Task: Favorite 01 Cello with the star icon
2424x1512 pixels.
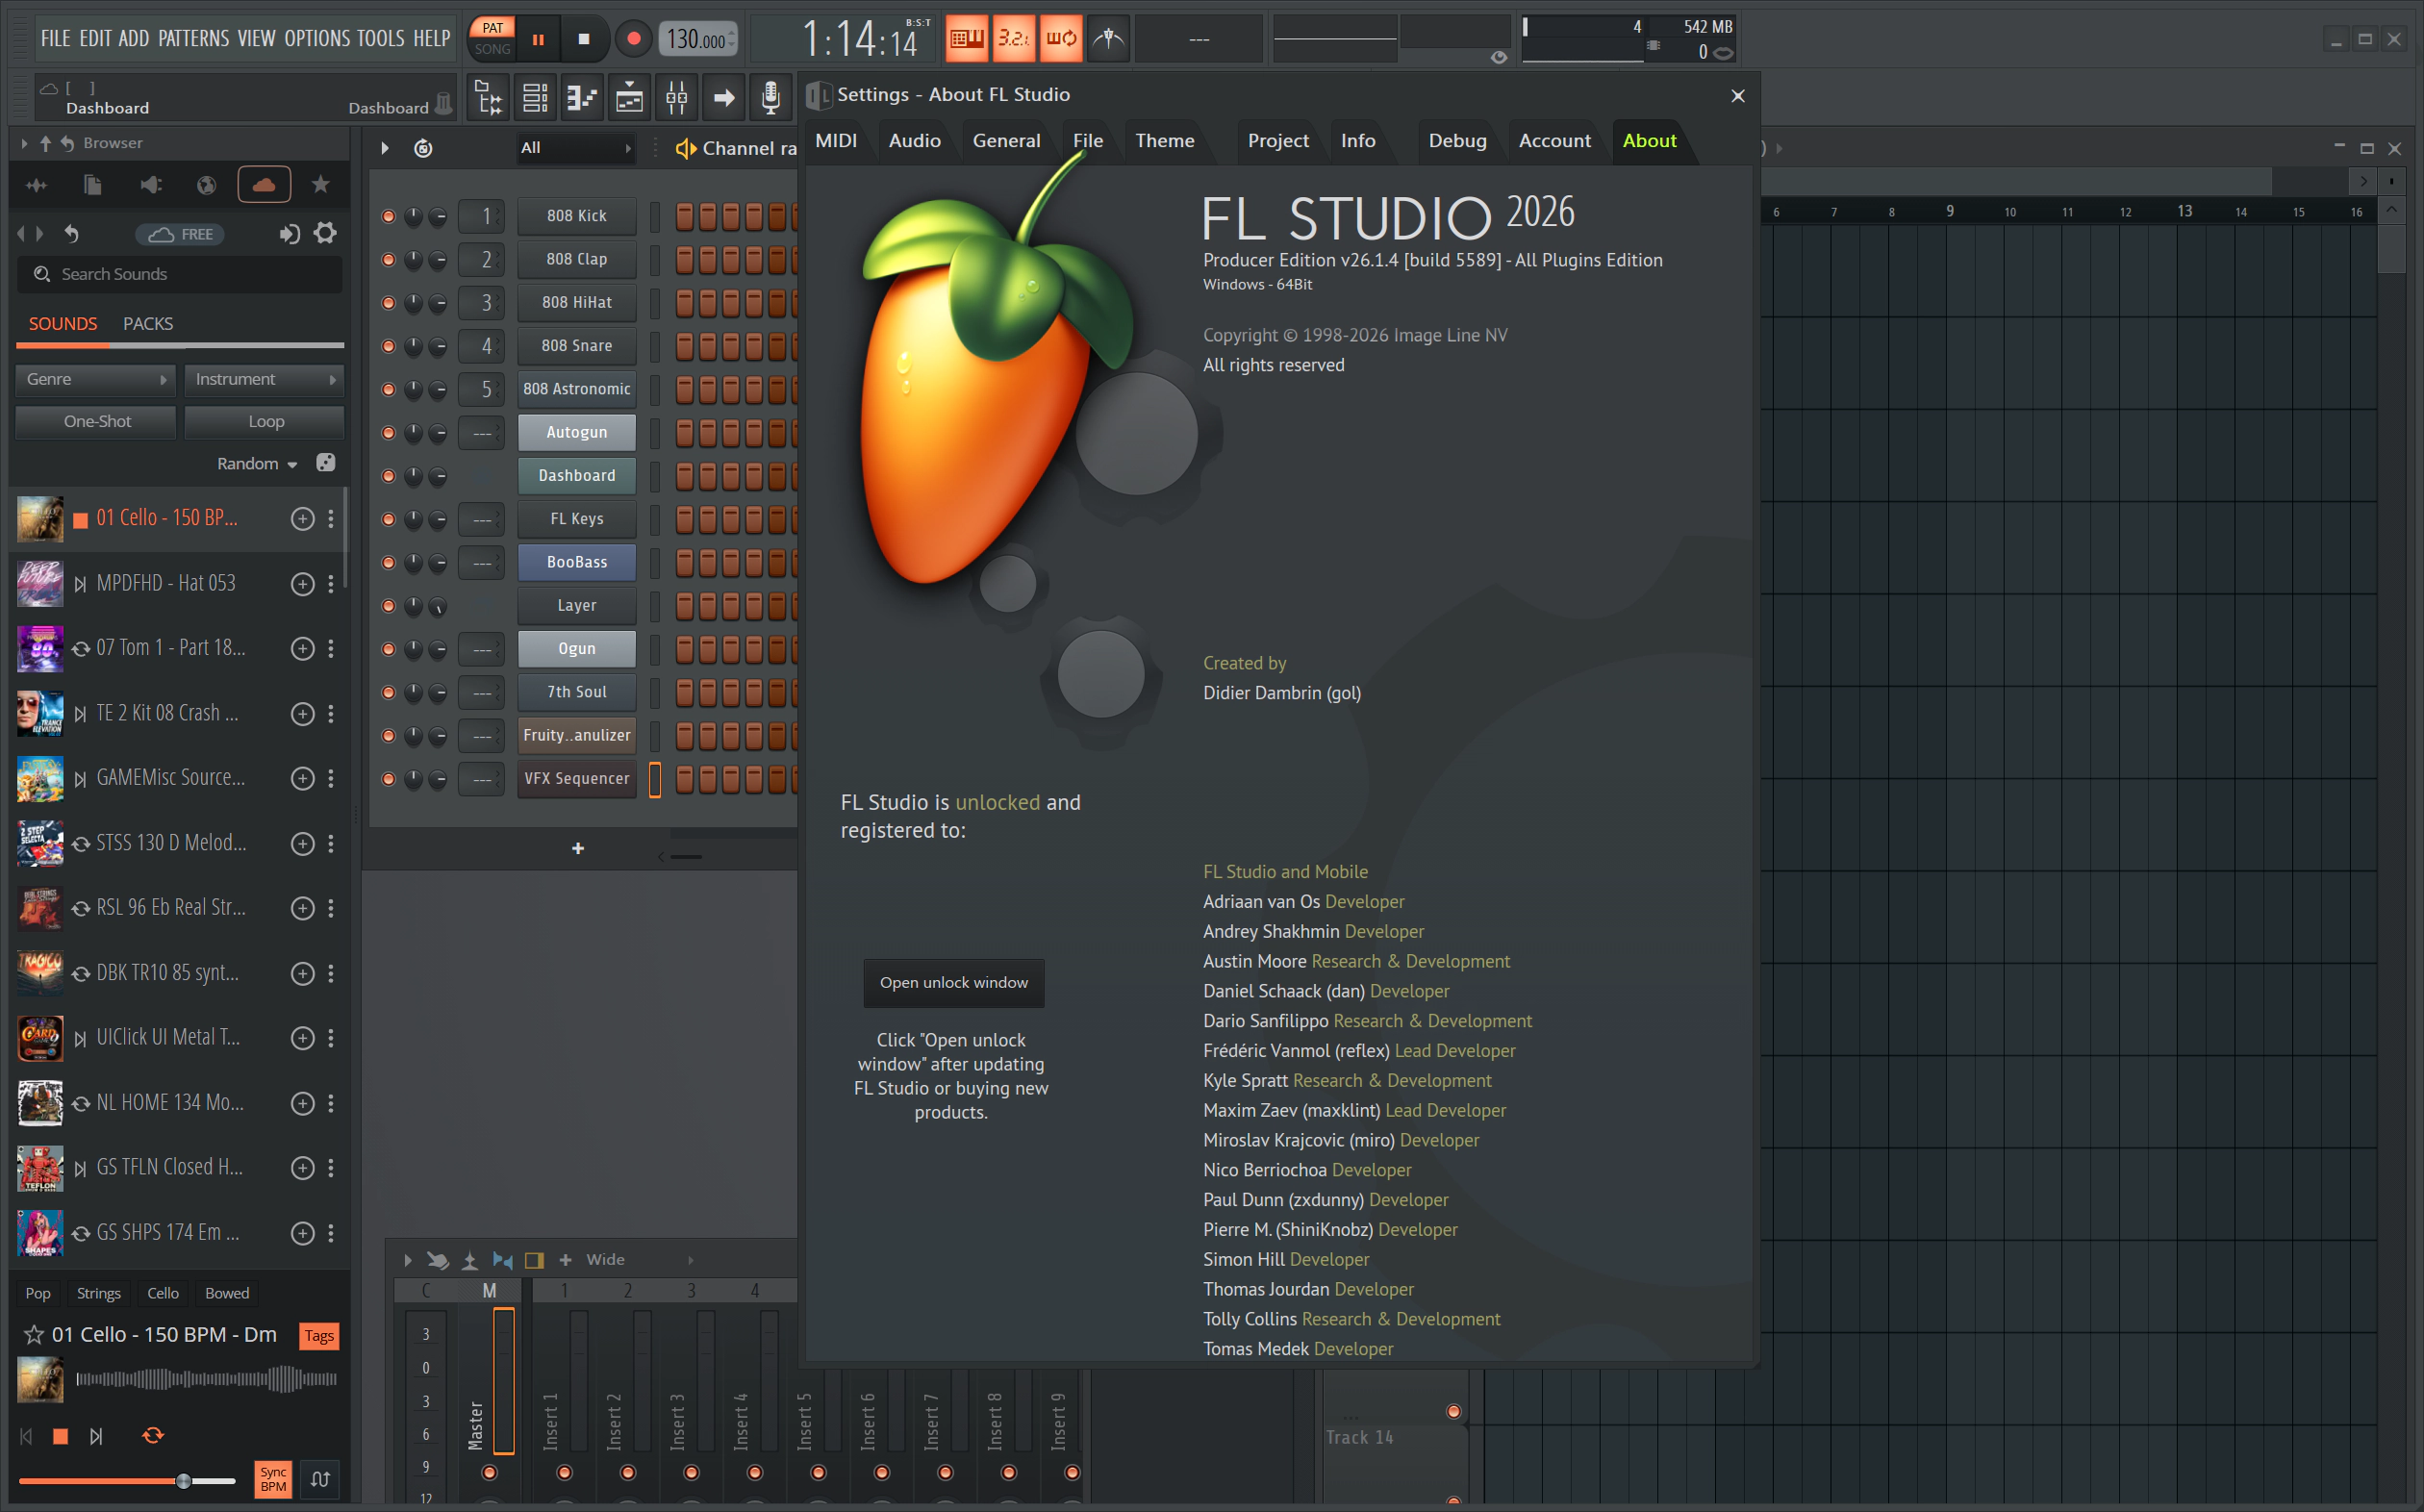Action: click(x=34, y=1335)
